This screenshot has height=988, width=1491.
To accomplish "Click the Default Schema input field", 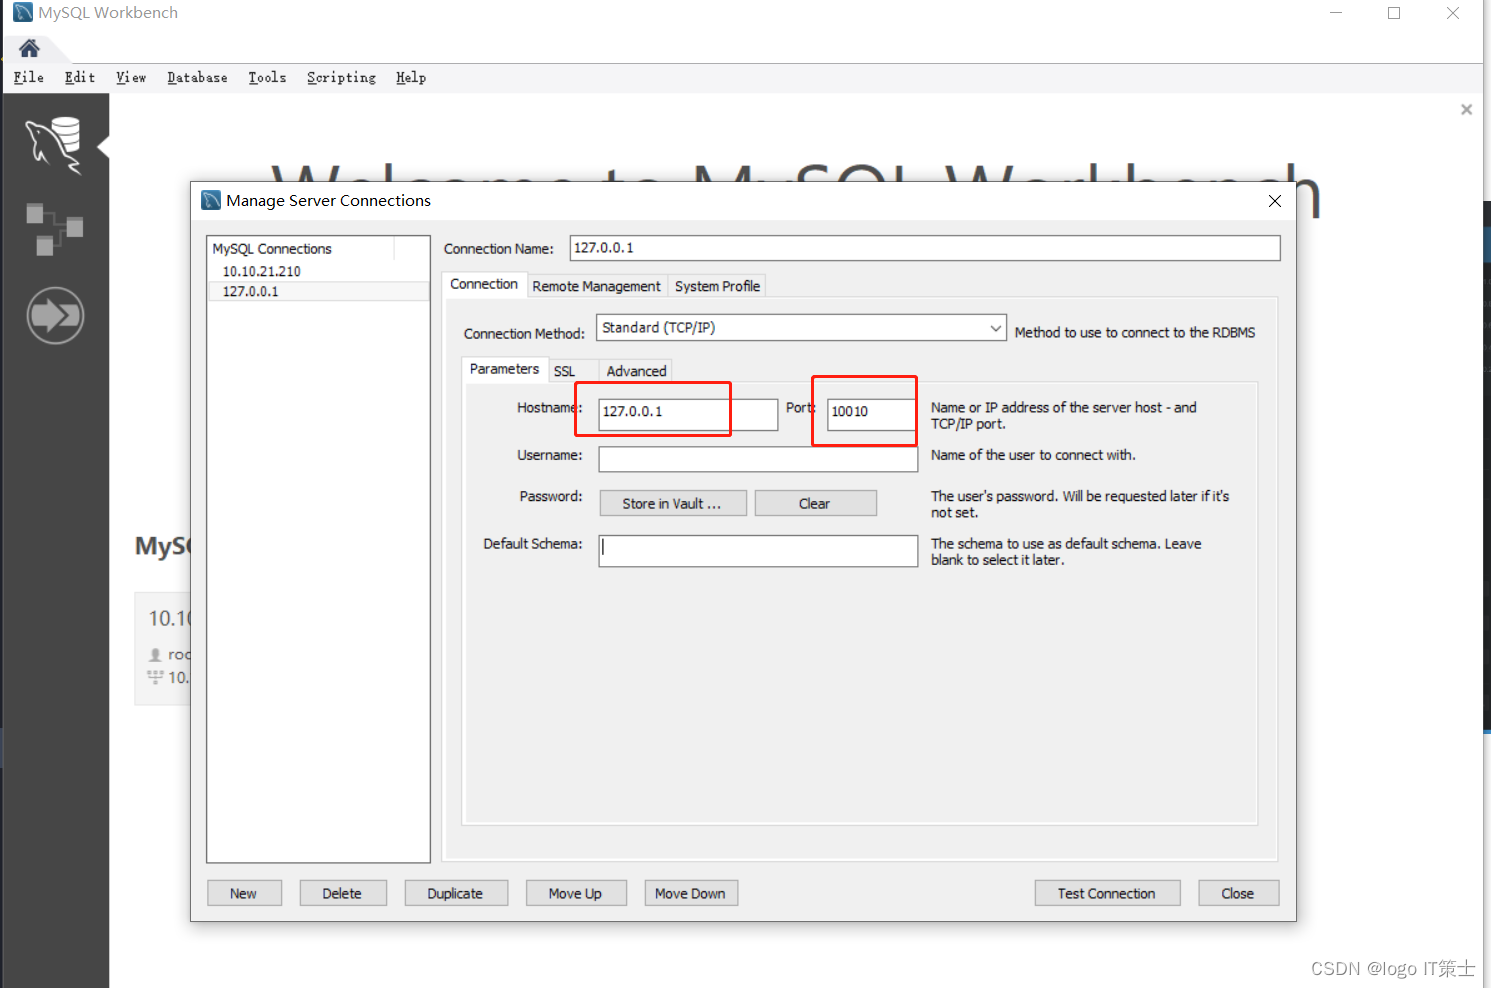I will [758, 551].
